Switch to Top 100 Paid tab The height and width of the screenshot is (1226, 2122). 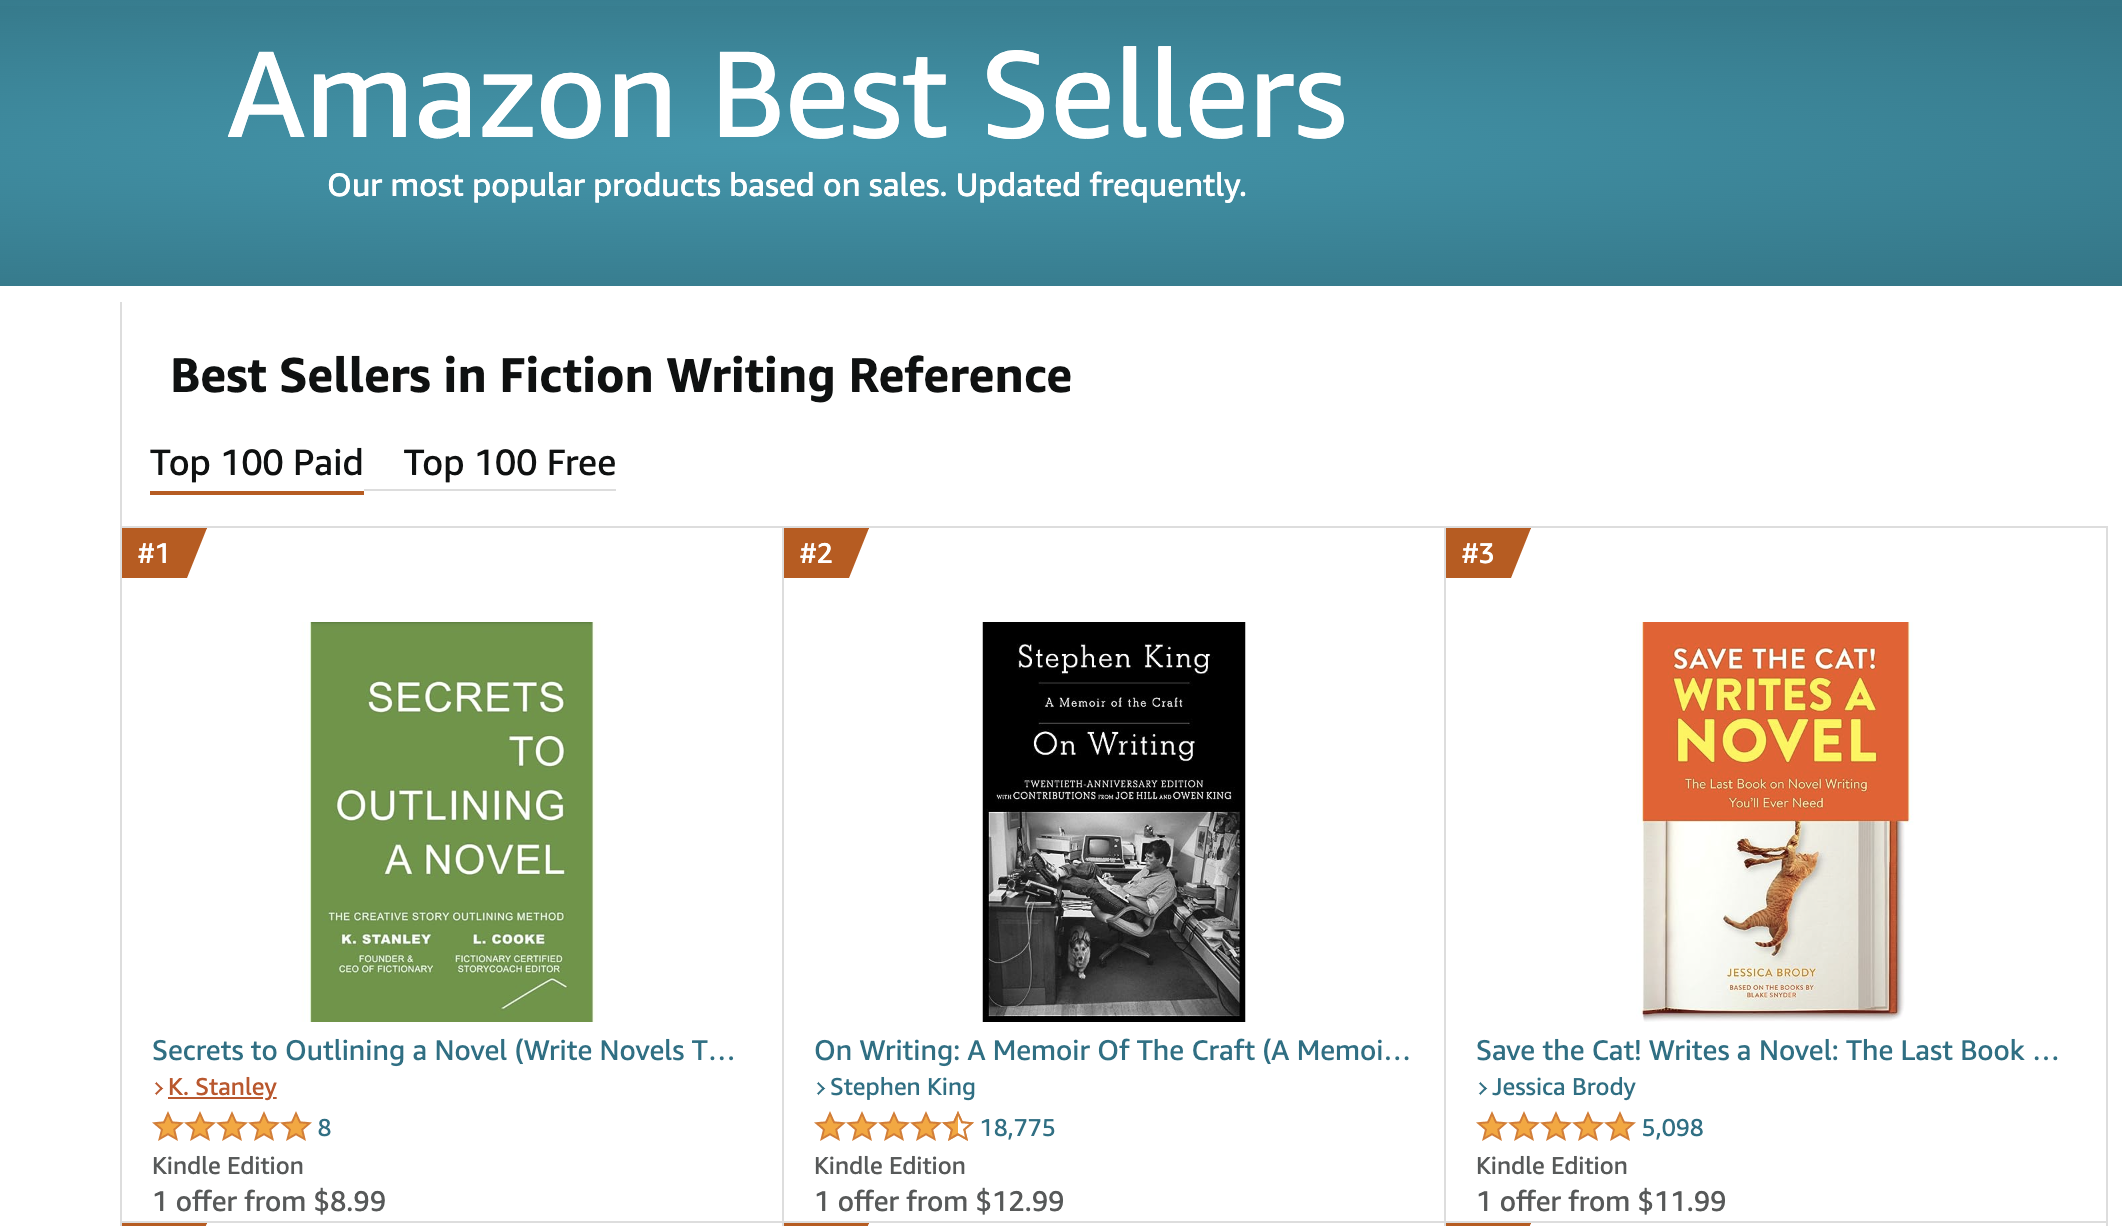(x=256, y=463)
